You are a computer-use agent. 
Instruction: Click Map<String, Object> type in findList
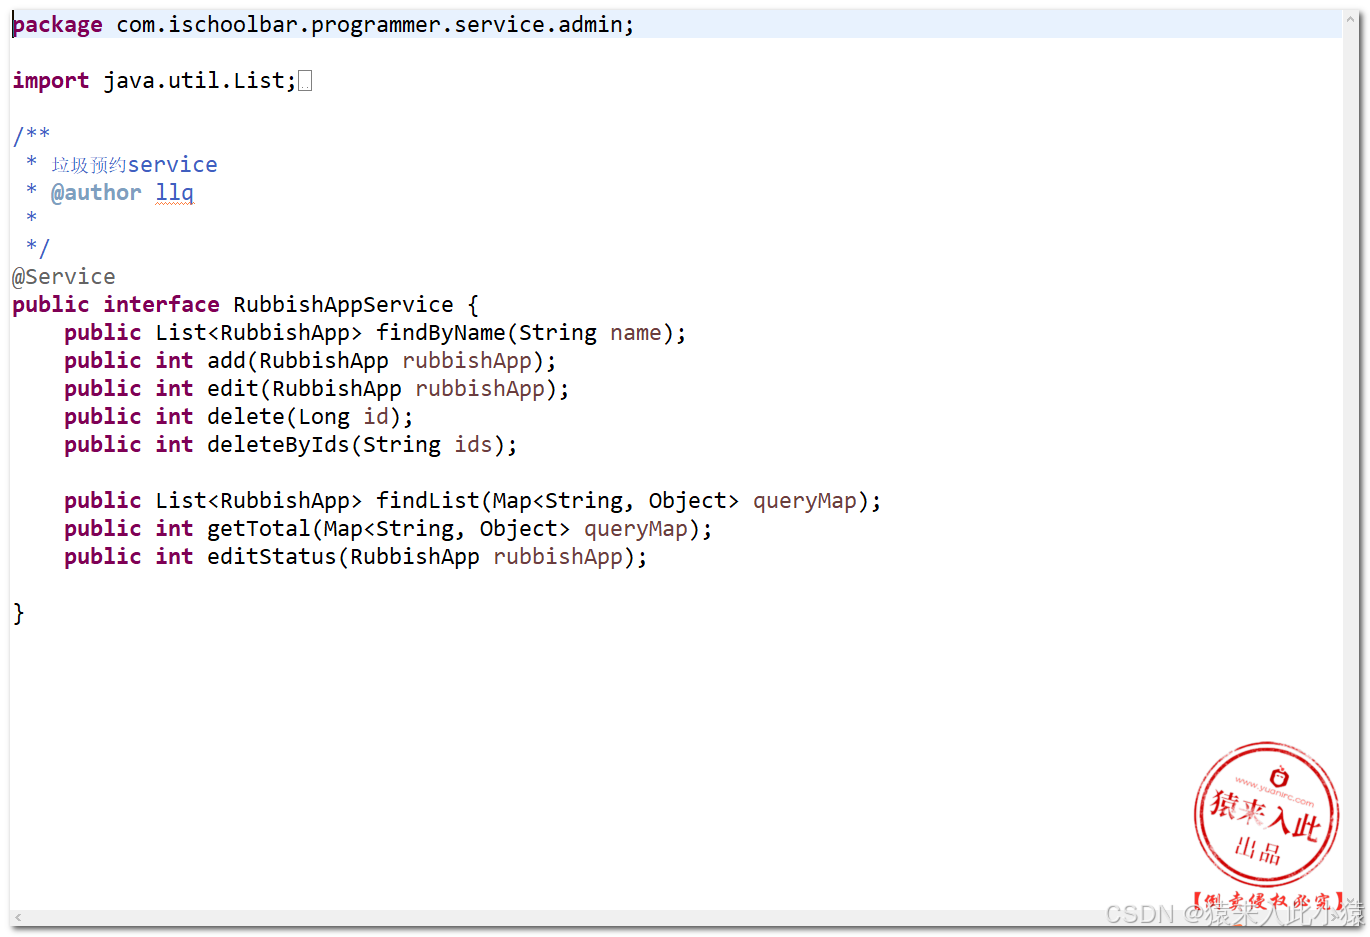(616, 501)
